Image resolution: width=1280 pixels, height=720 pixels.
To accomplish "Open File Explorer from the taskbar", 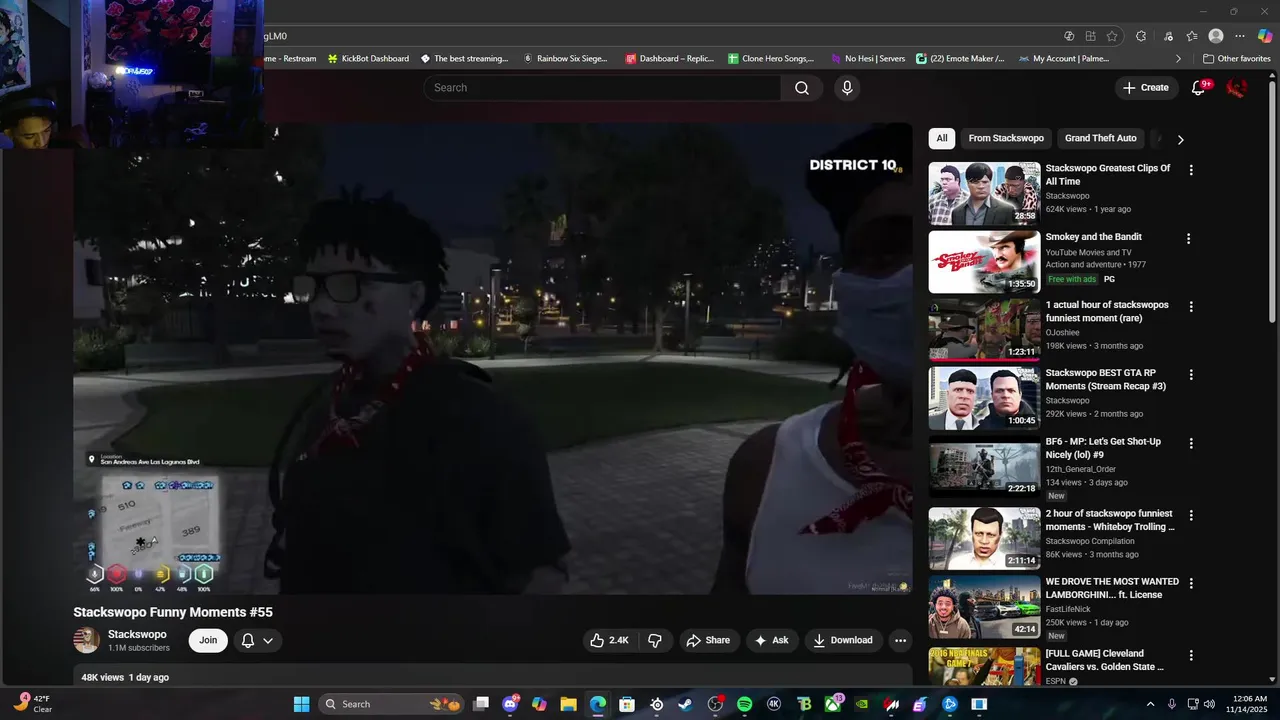I will click(x=568, y=704).
